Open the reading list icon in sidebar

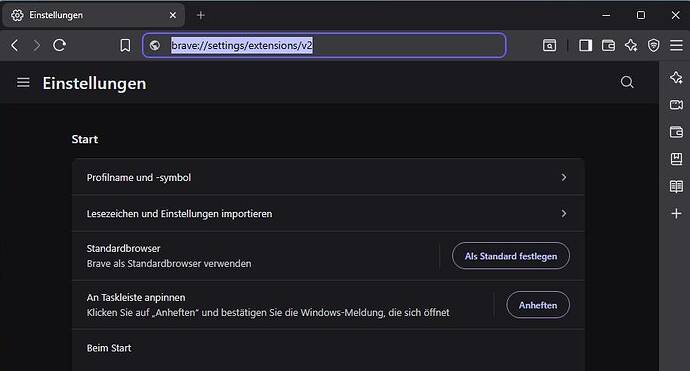[x=676, y=186]
